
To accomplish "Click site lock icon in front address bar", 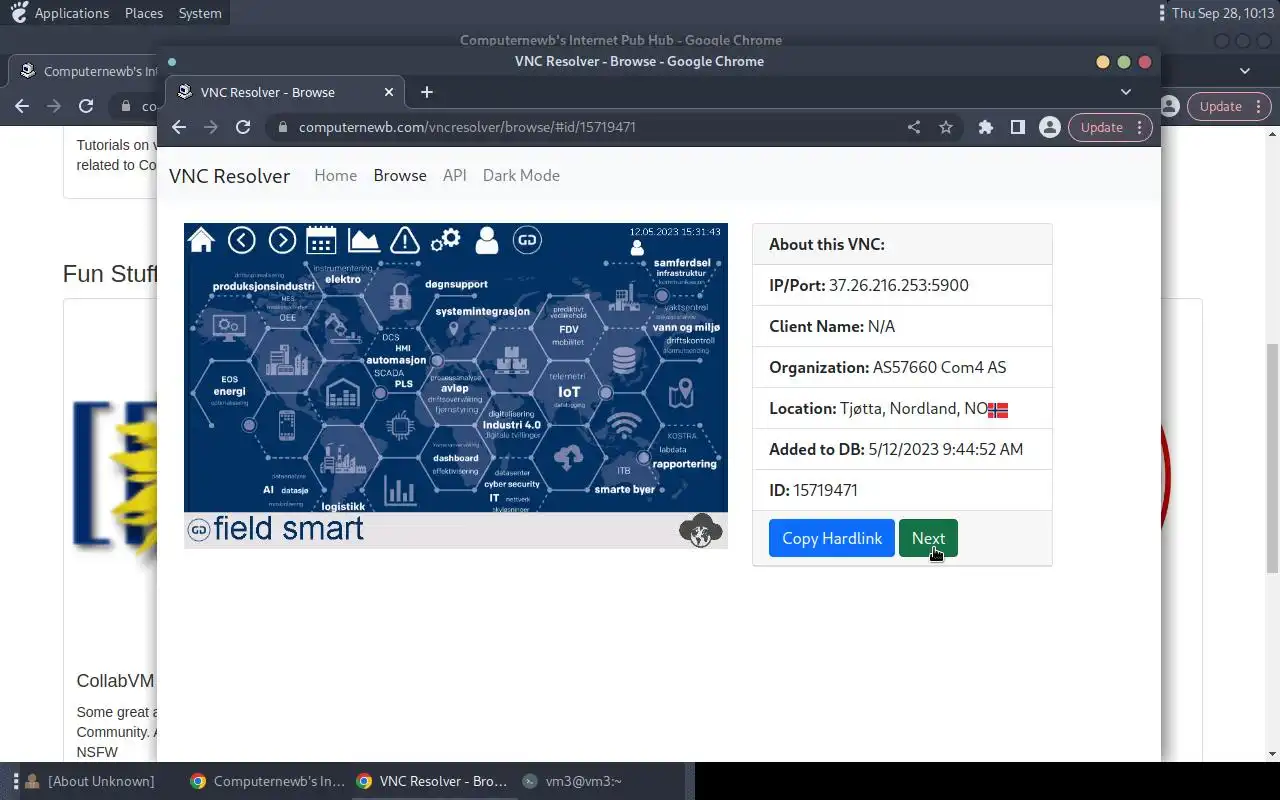I will coord(282,127).
